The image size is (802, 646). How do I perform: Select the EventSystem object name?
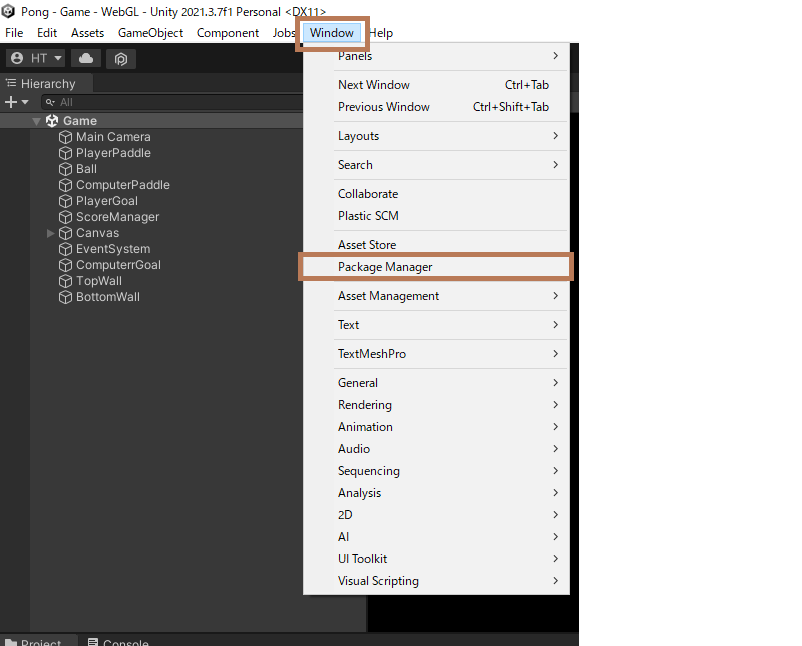tap(113, 249)
